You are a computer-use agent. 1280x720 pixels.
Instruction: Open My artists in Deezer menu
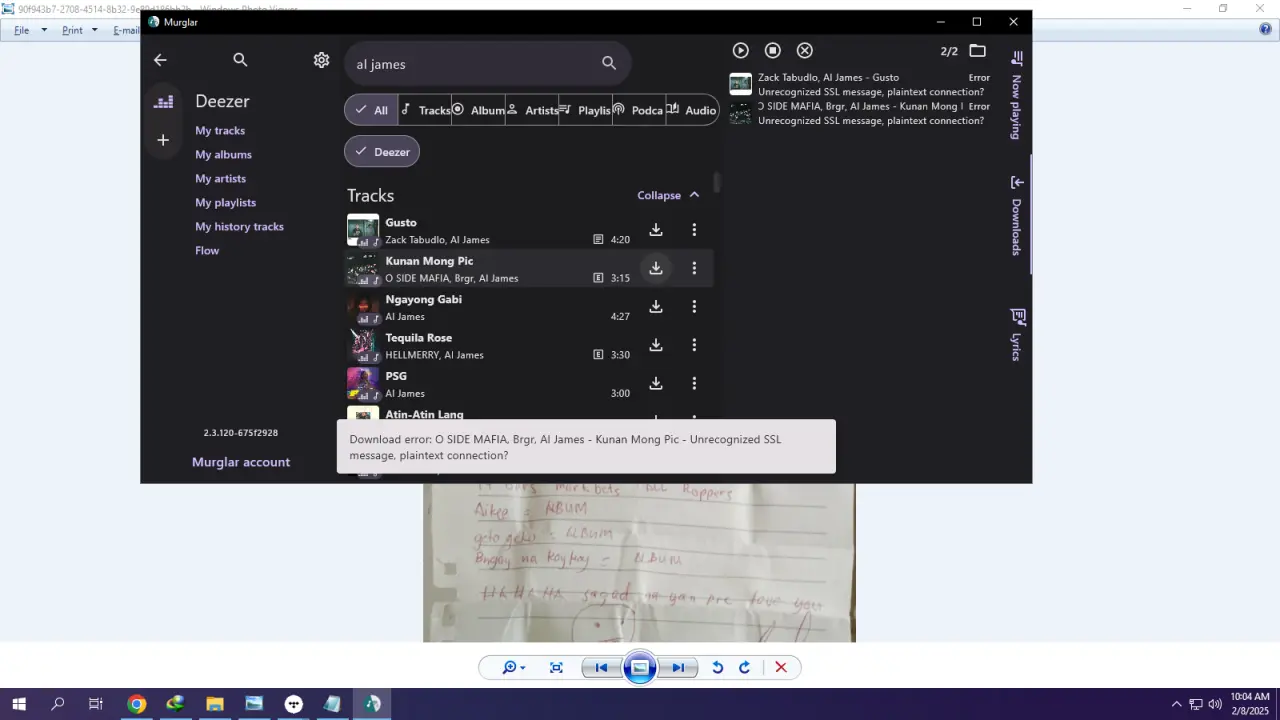[220, 179]
